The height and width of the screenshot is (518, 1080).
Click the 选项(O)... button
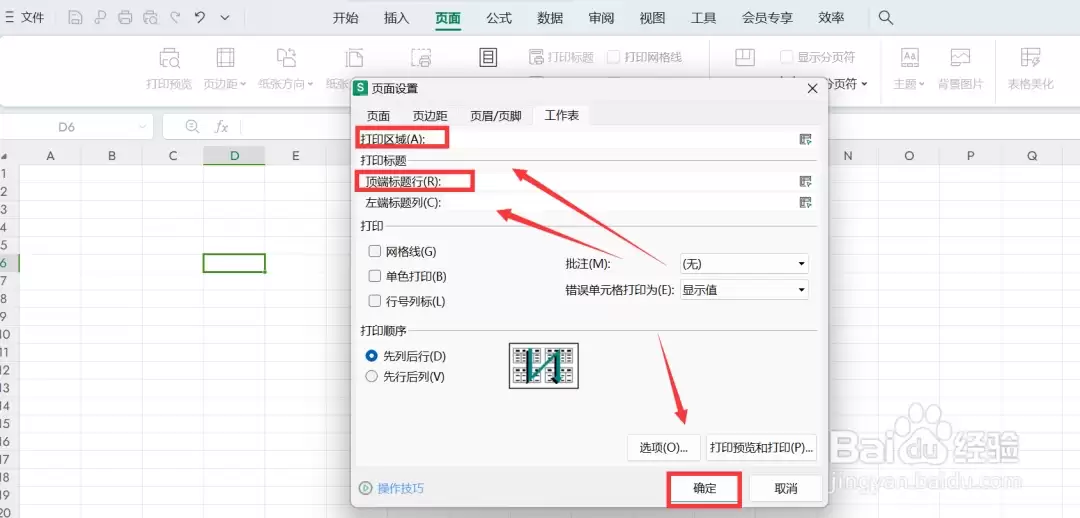coord(664,448)
